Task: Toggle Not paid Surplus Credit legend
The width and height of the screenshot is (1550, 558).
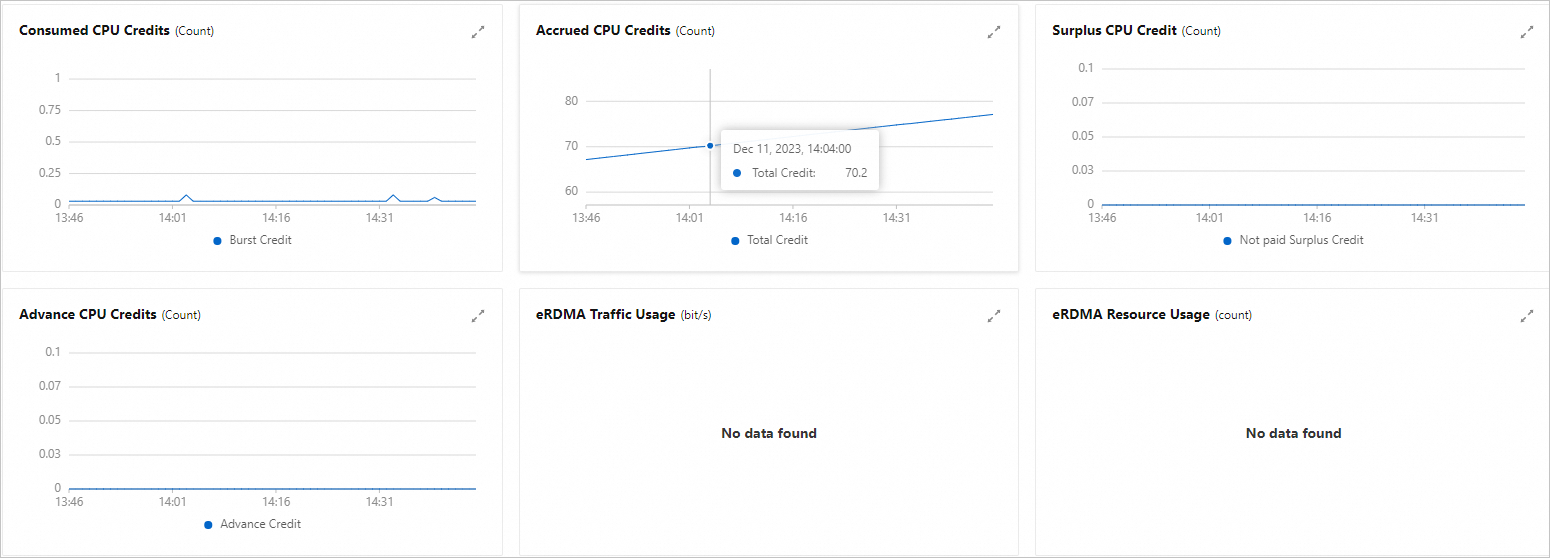Action: click(1293, 240)
